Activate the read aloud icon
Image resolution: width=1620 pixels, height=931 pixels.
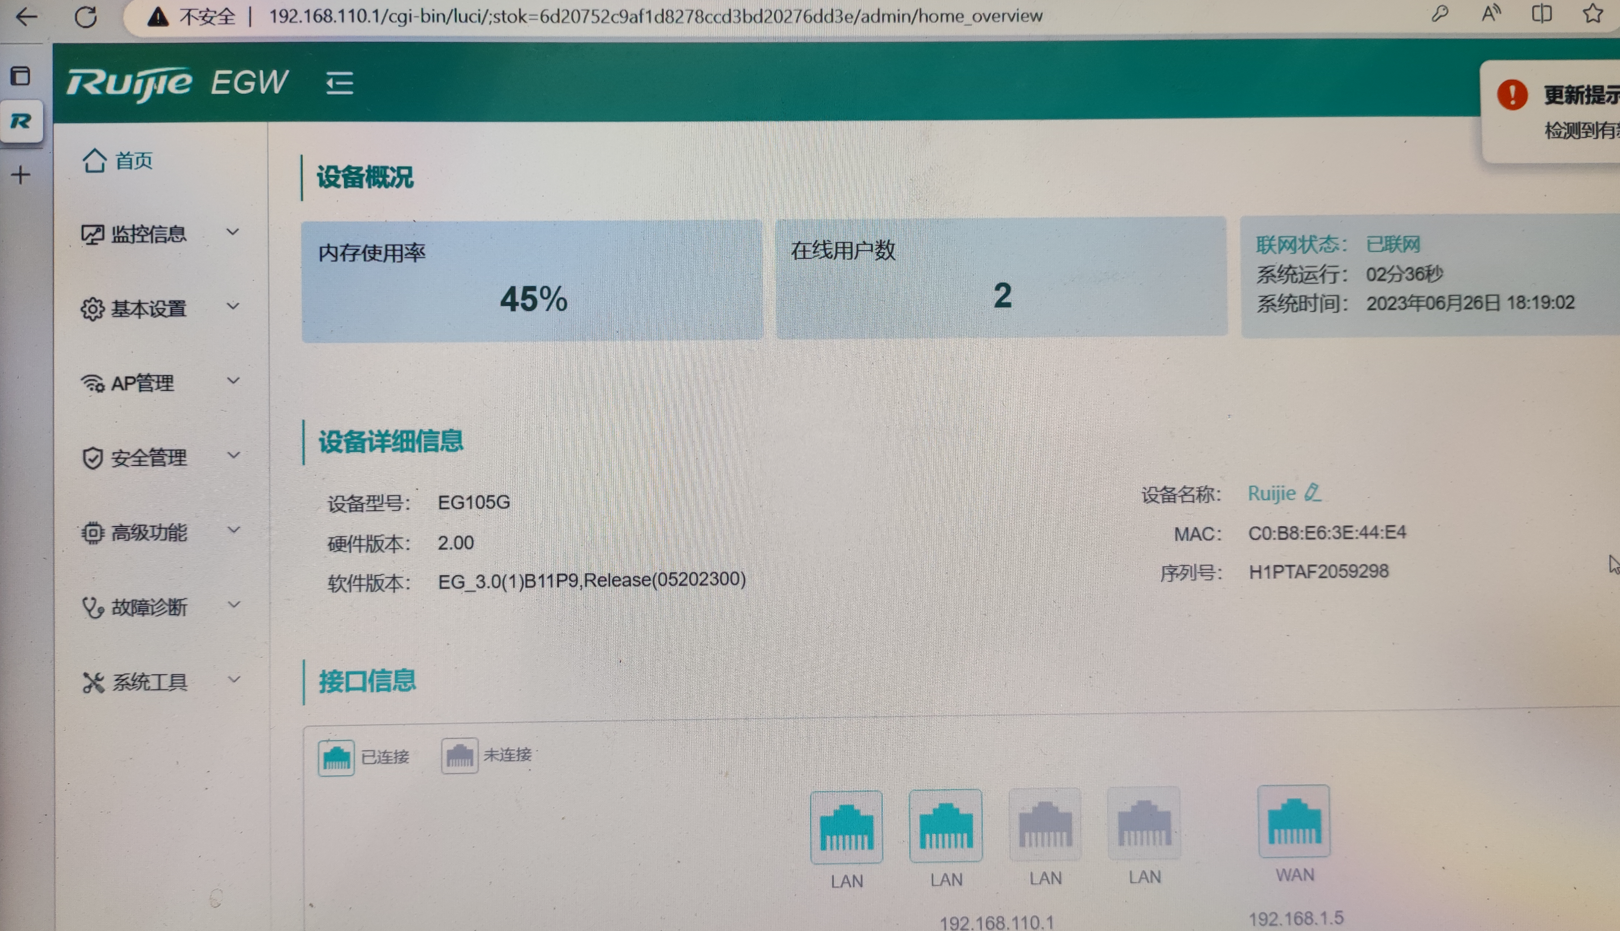(x=1491, y=13)
